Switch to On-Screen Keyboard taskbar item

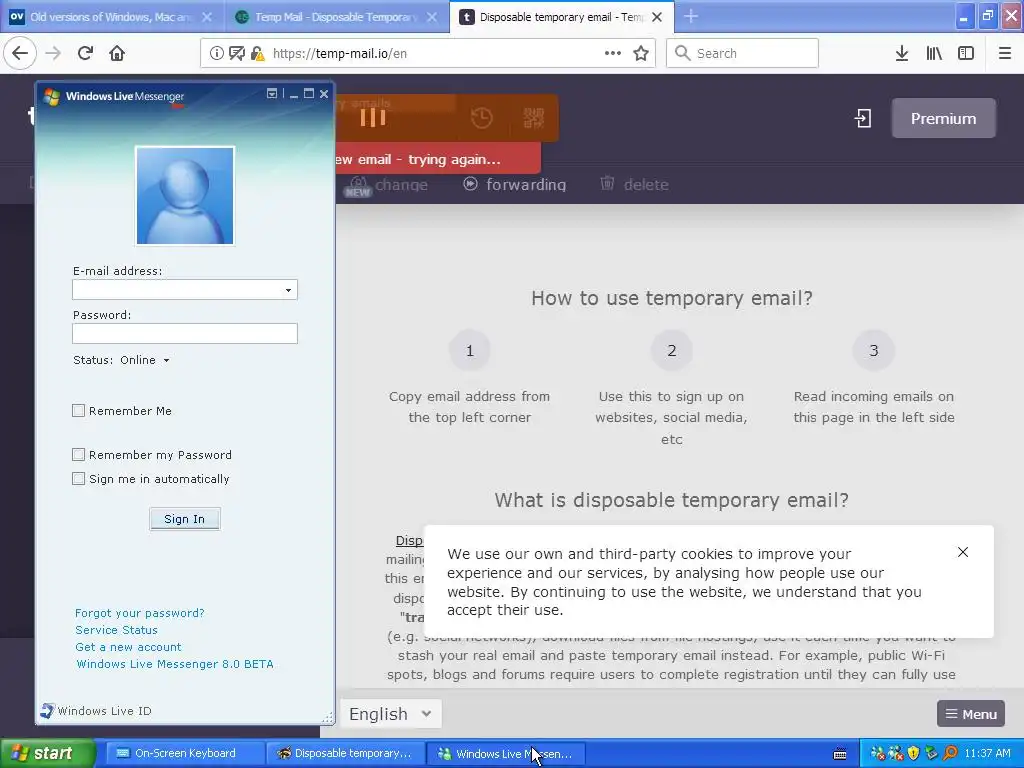(184, 754)
